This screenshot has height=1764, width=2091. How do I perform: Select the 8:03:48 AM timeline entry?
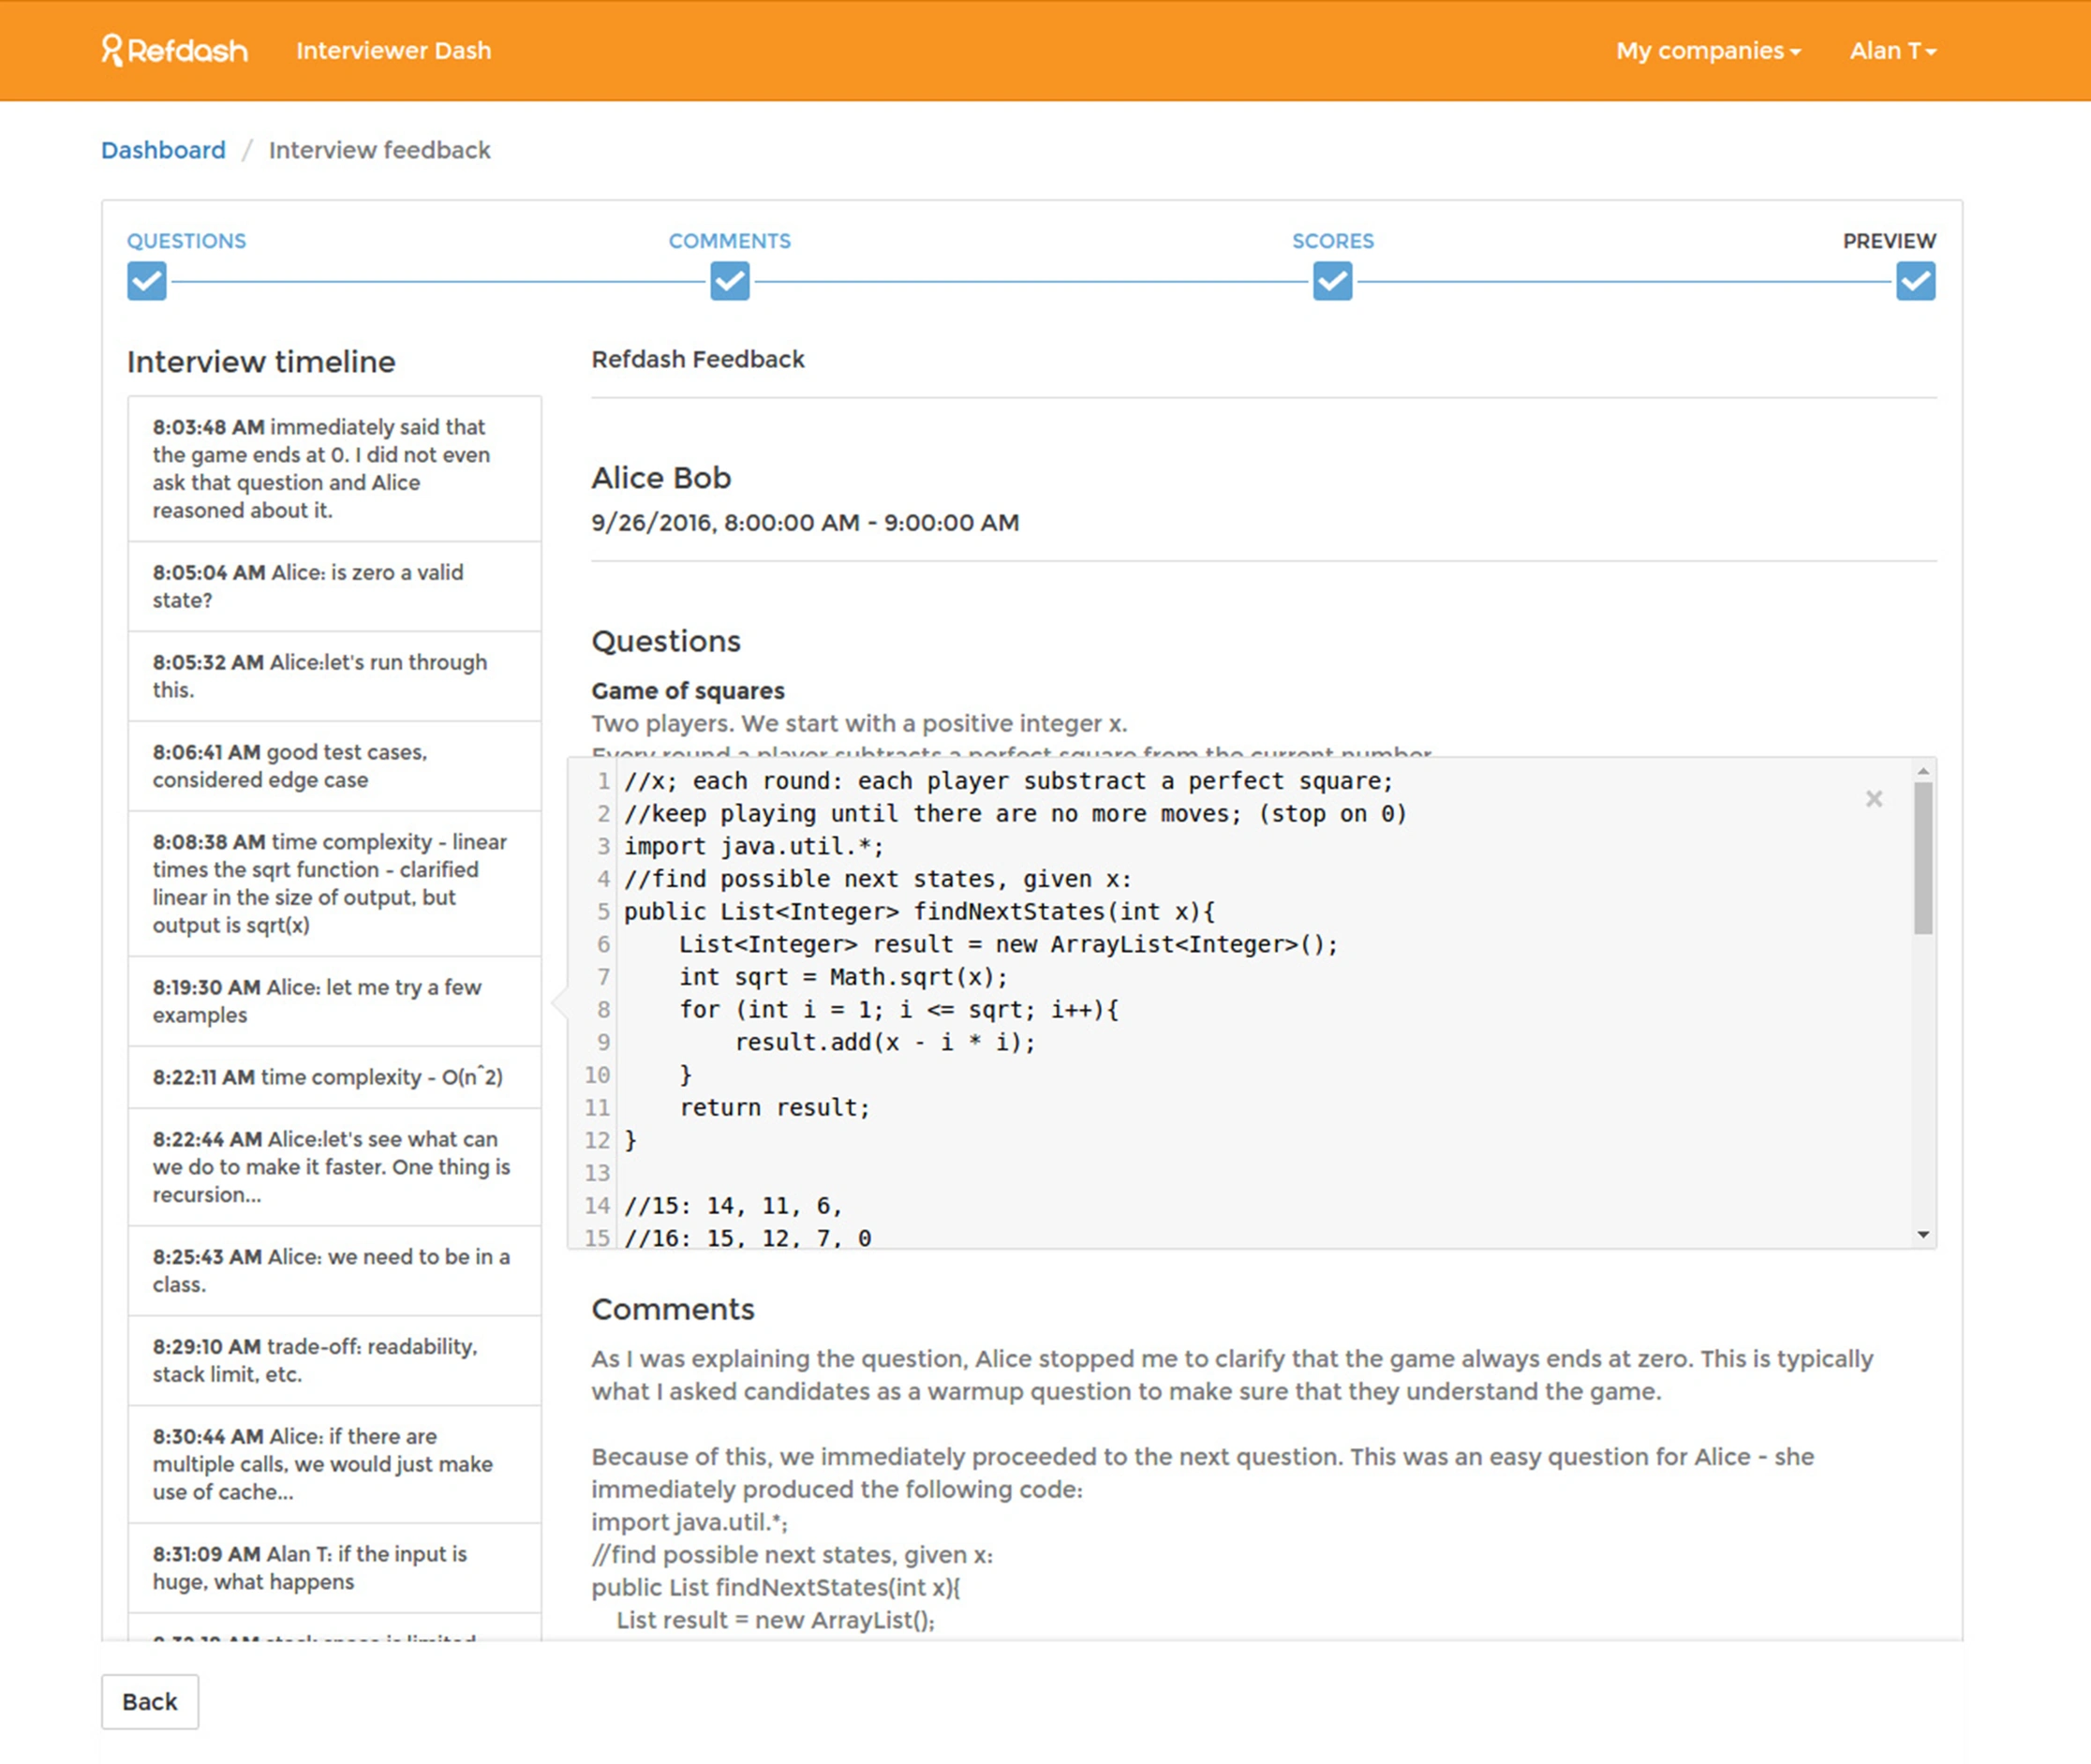pos(335,469)
